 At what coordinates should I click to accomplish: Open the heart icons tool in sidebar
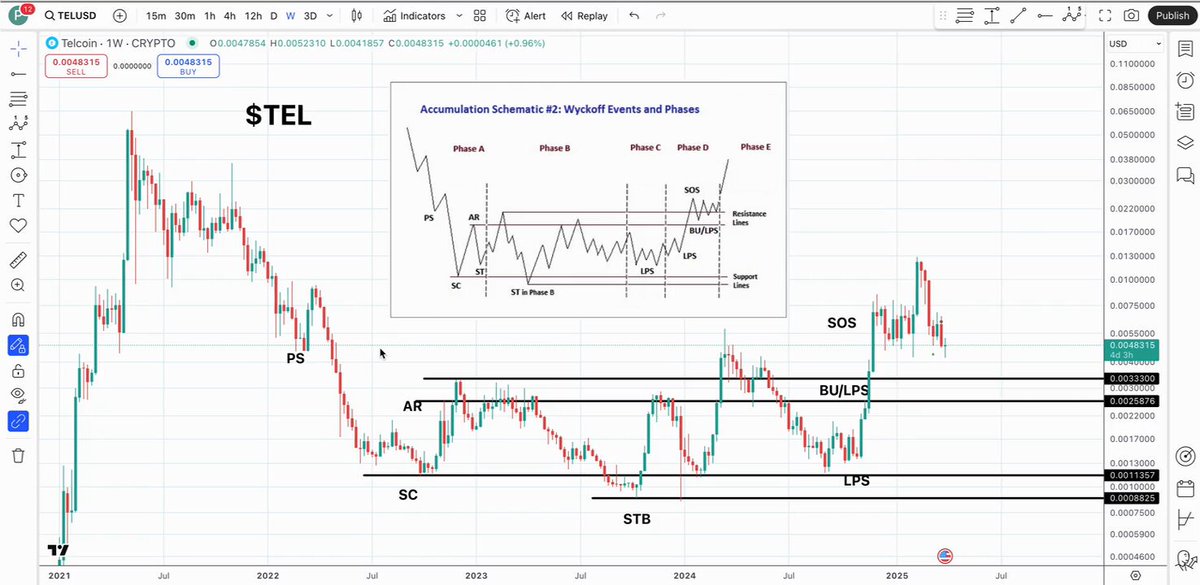click(18, 226)
